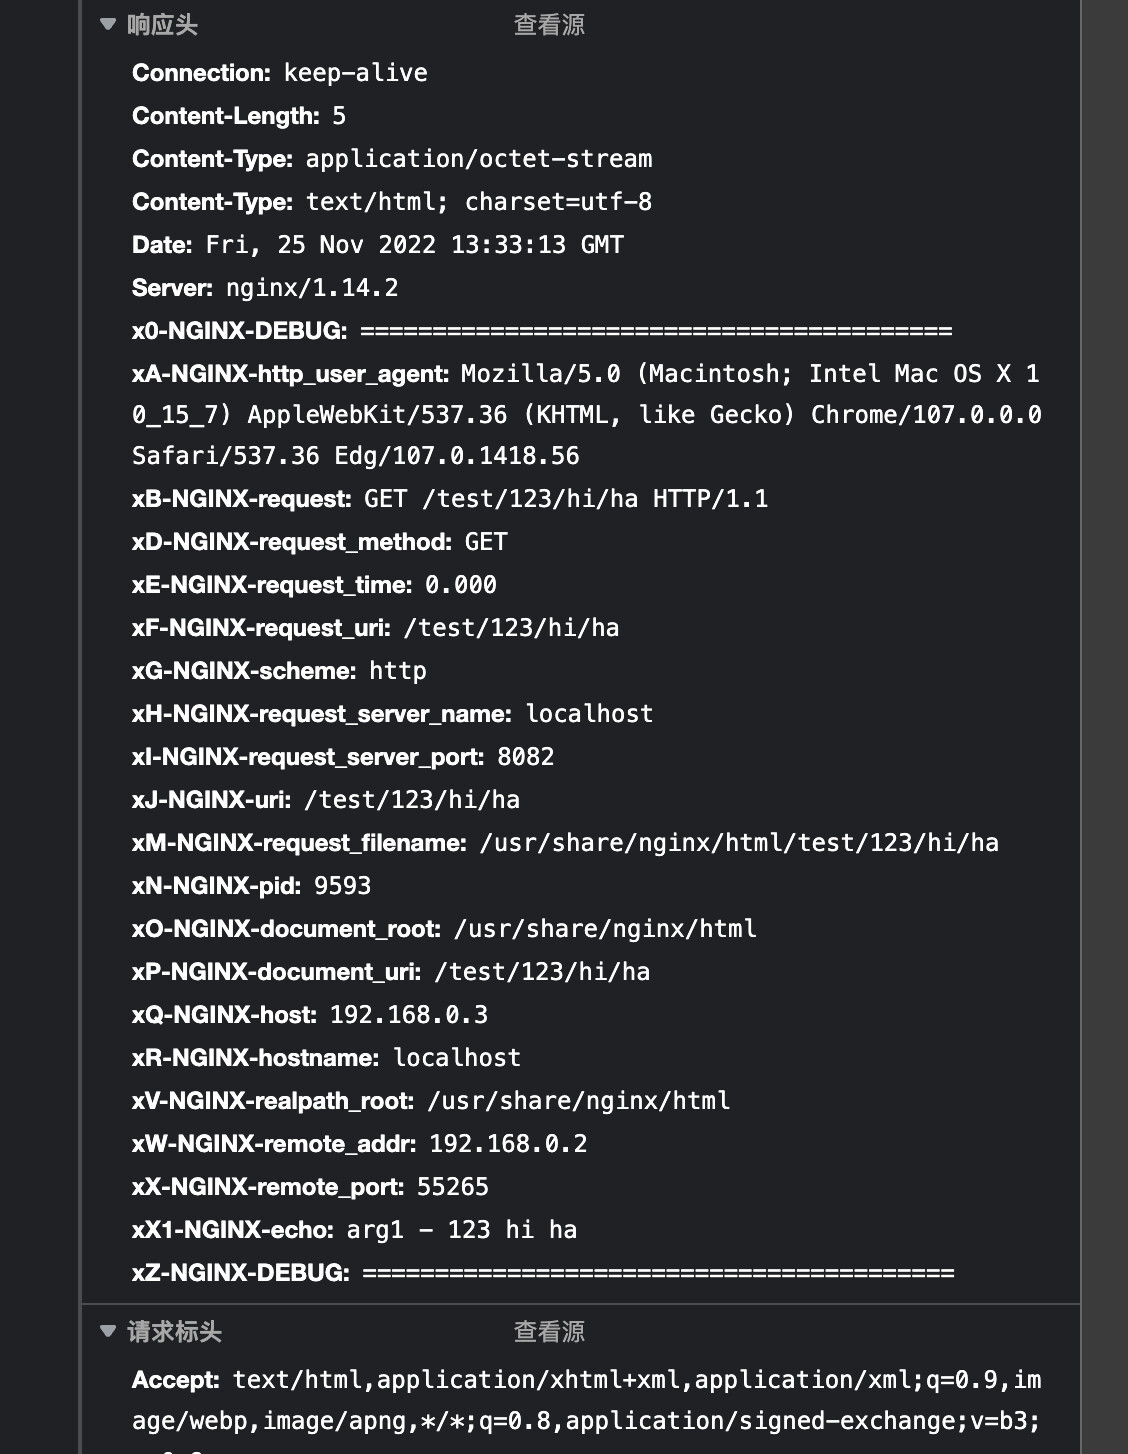Click the xI-NGINX-request_server_port value 8082
The height and width of the screenshot is (1454, 1128).
click(x=526, y=757)
